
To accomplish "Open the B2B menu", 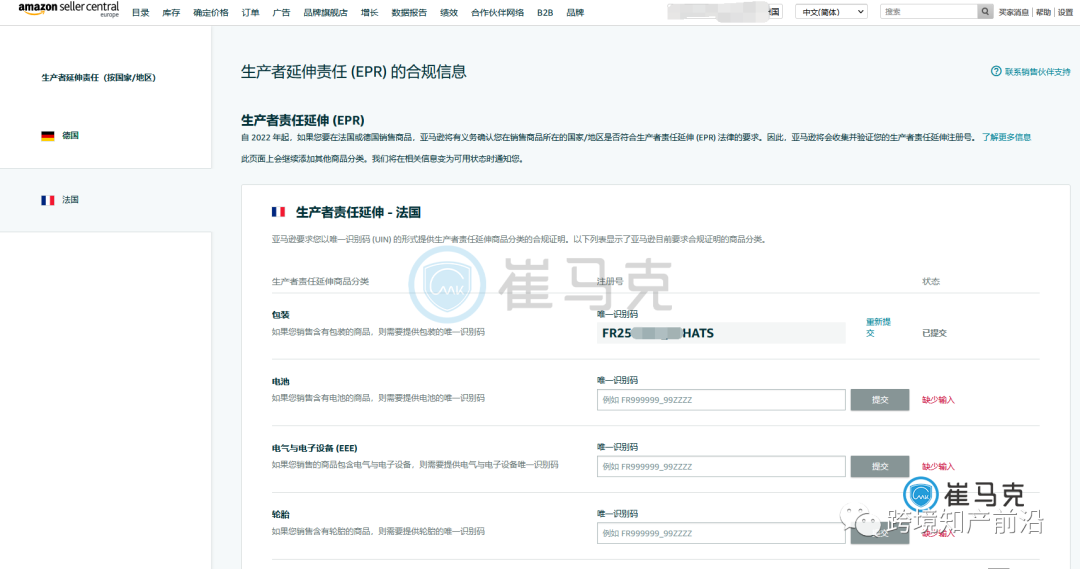I will click(545, 12).
